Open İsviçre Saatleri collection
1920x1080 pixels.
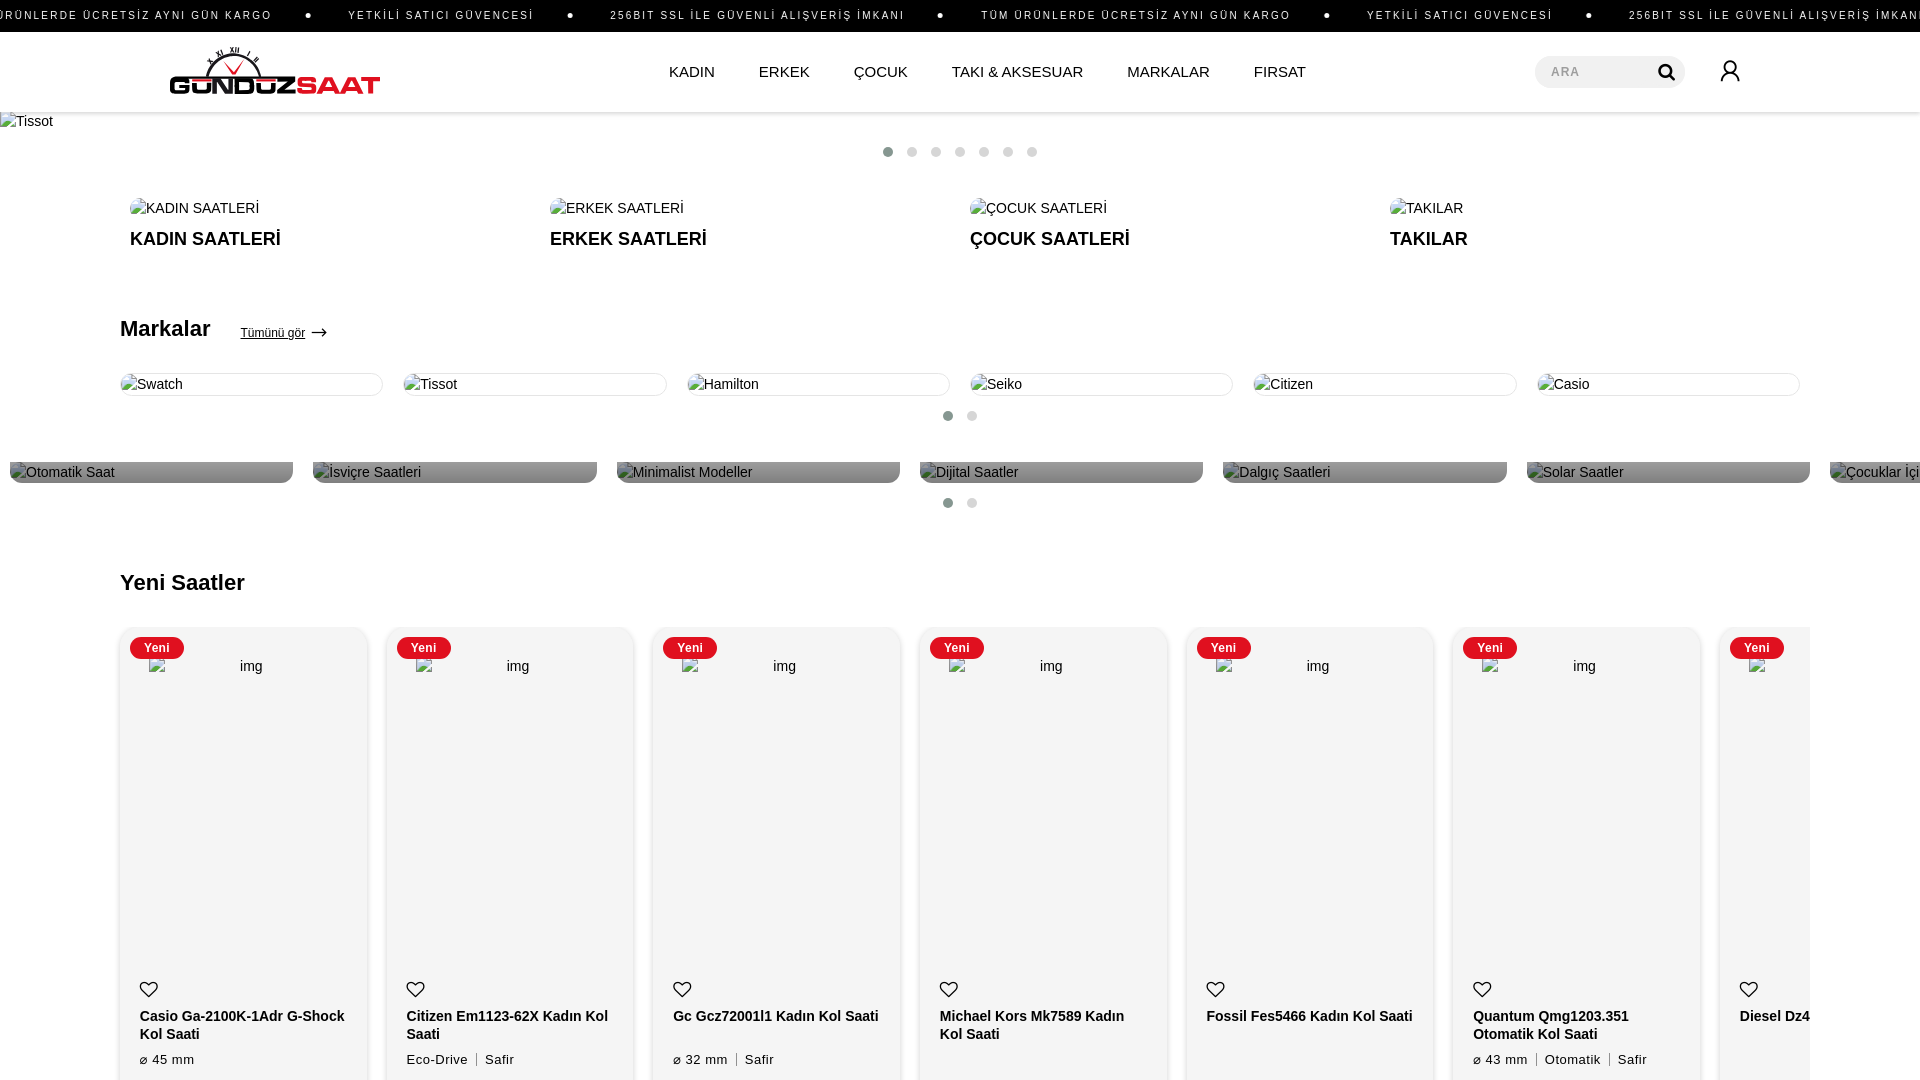tap(455, 472)
